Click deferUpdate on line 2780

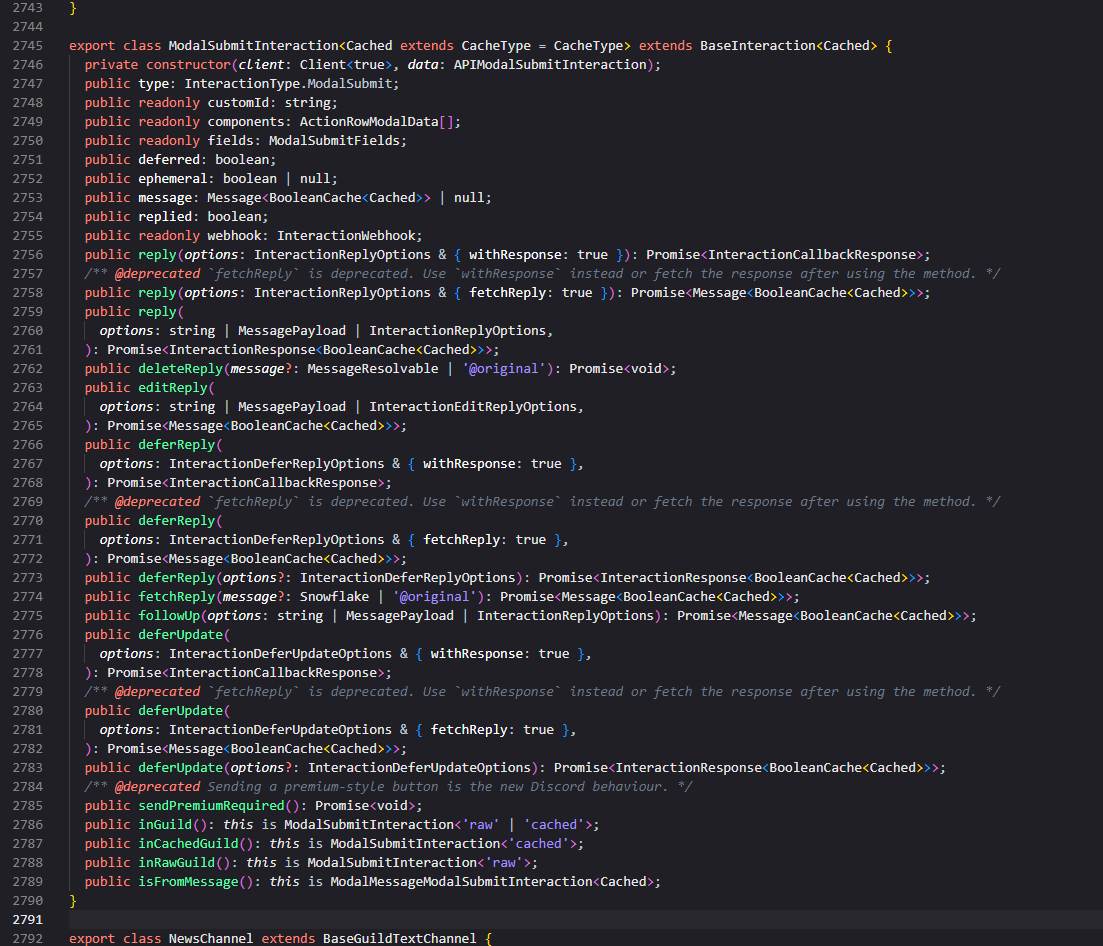180,710
